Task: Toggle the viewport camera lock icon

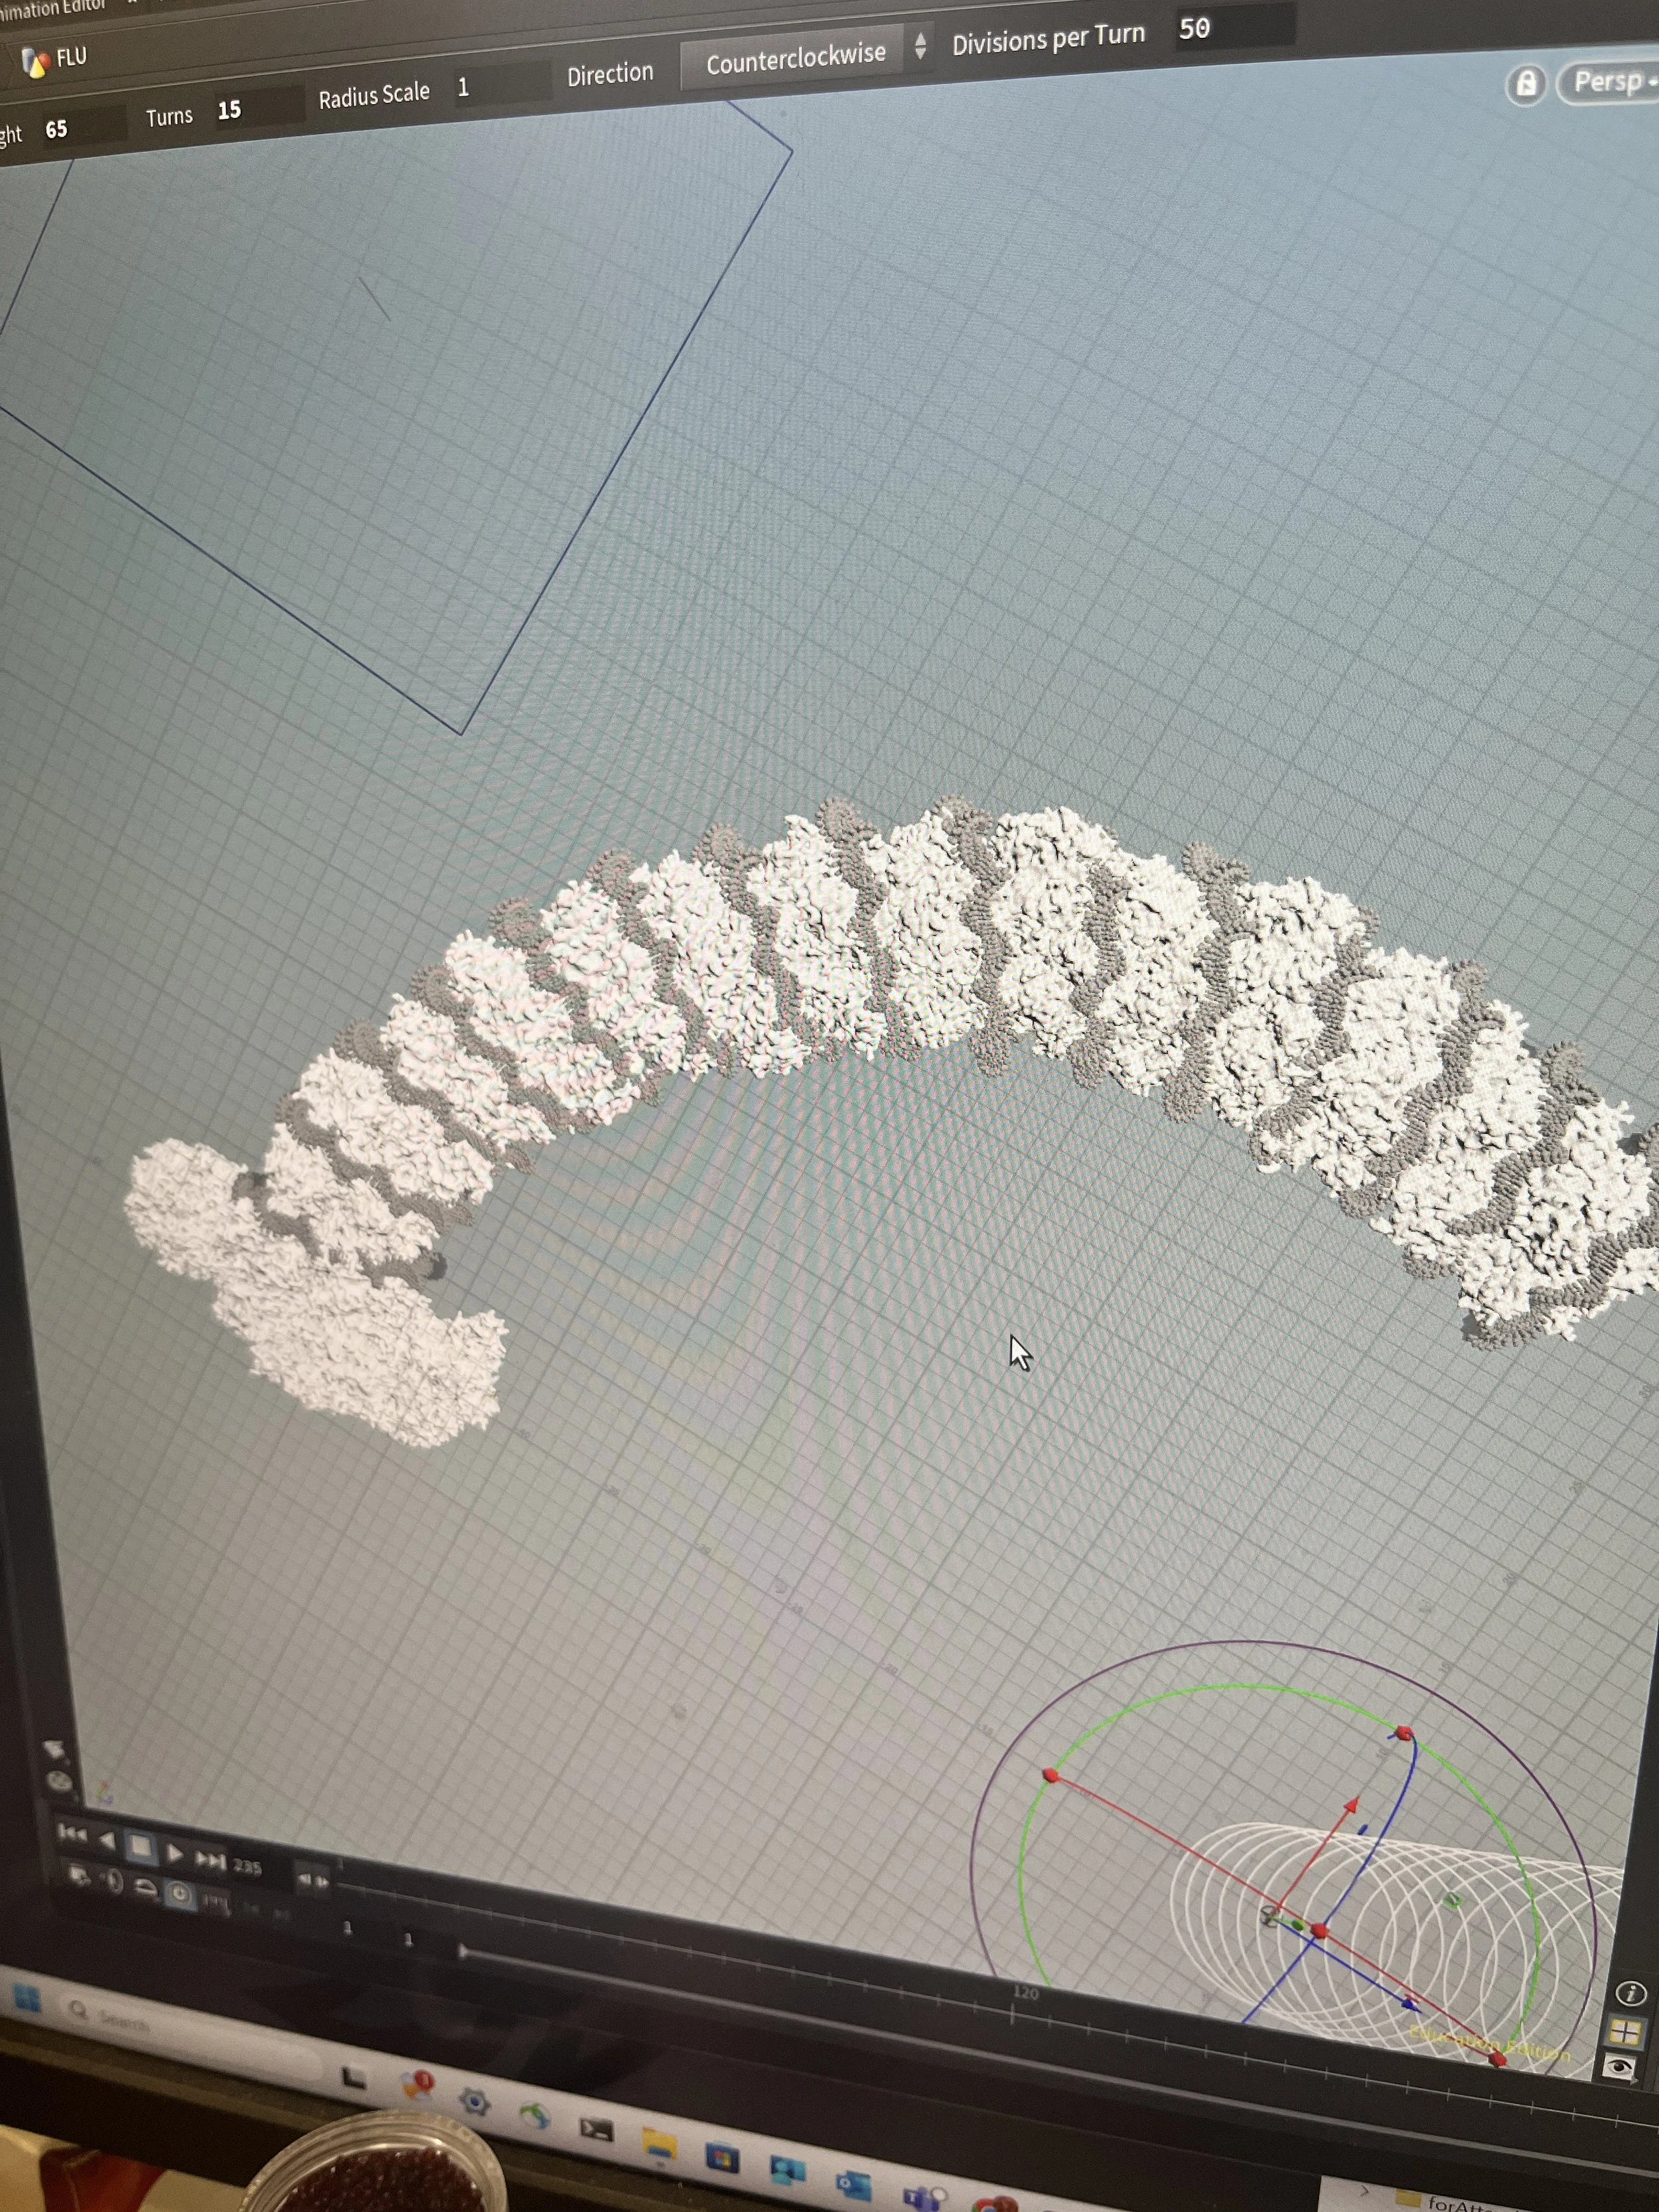Action: pos(1525,84)
